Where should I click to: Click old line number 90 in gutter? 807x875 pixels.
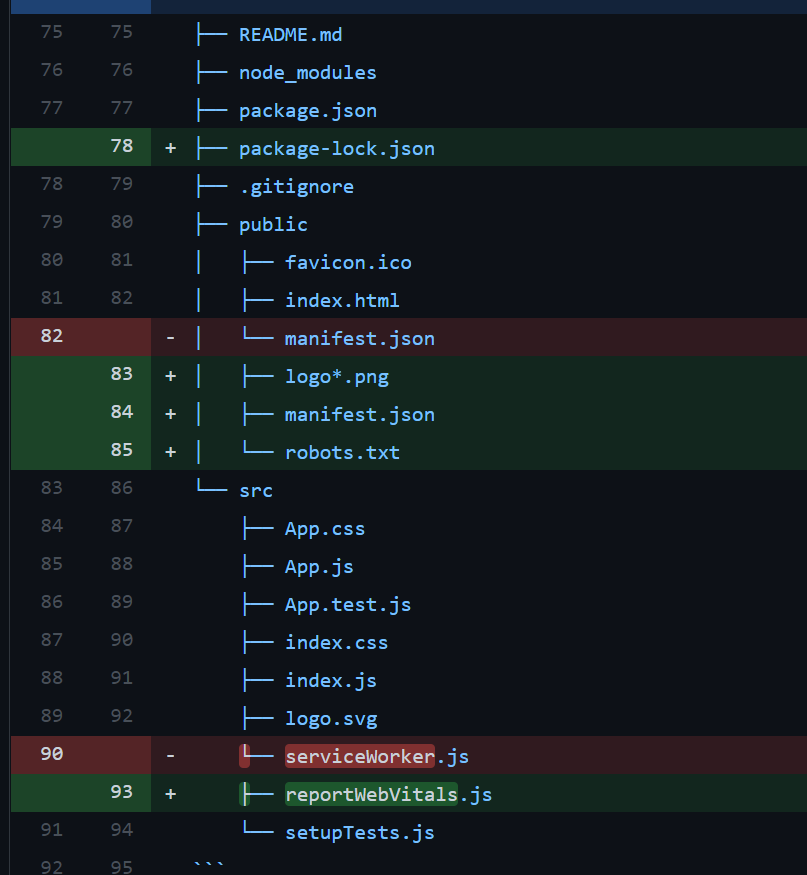click(51, 754)
